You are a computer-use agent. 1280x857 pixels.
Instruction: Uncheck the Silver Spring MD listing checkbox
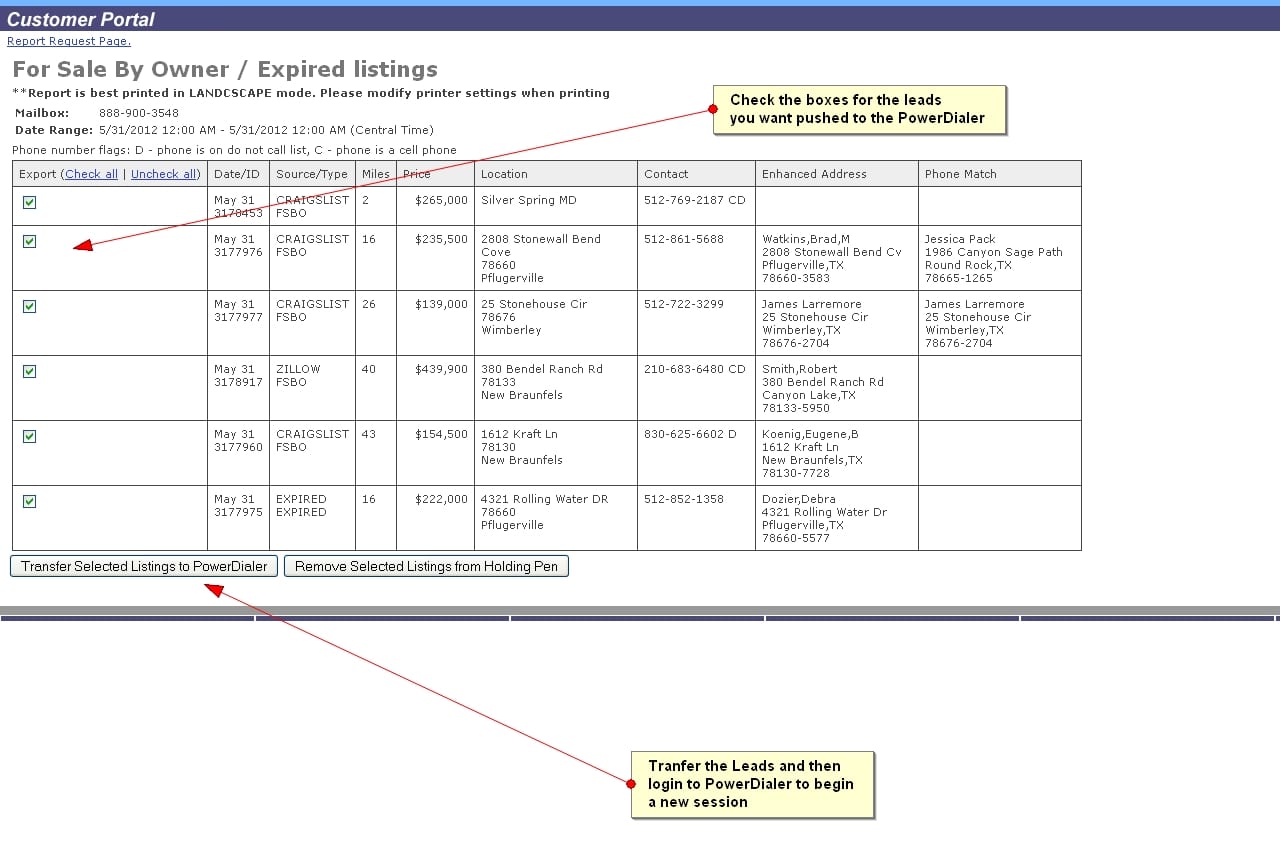click(x=29, y=202)
